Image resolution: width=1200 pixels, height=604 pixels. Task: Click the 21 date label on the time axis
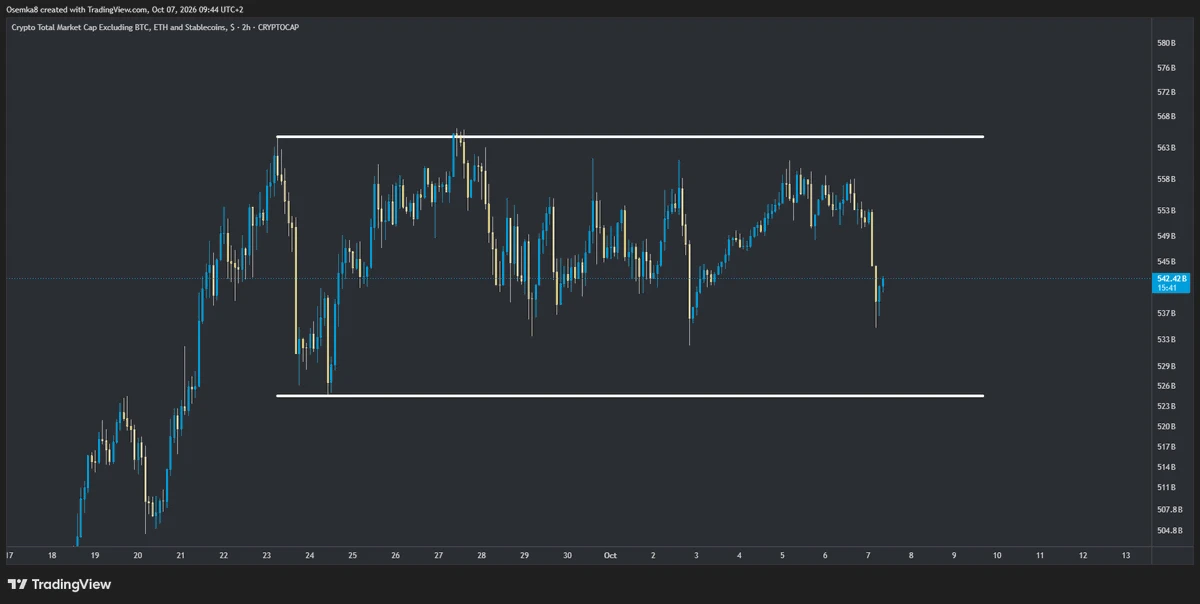[180, 555]
